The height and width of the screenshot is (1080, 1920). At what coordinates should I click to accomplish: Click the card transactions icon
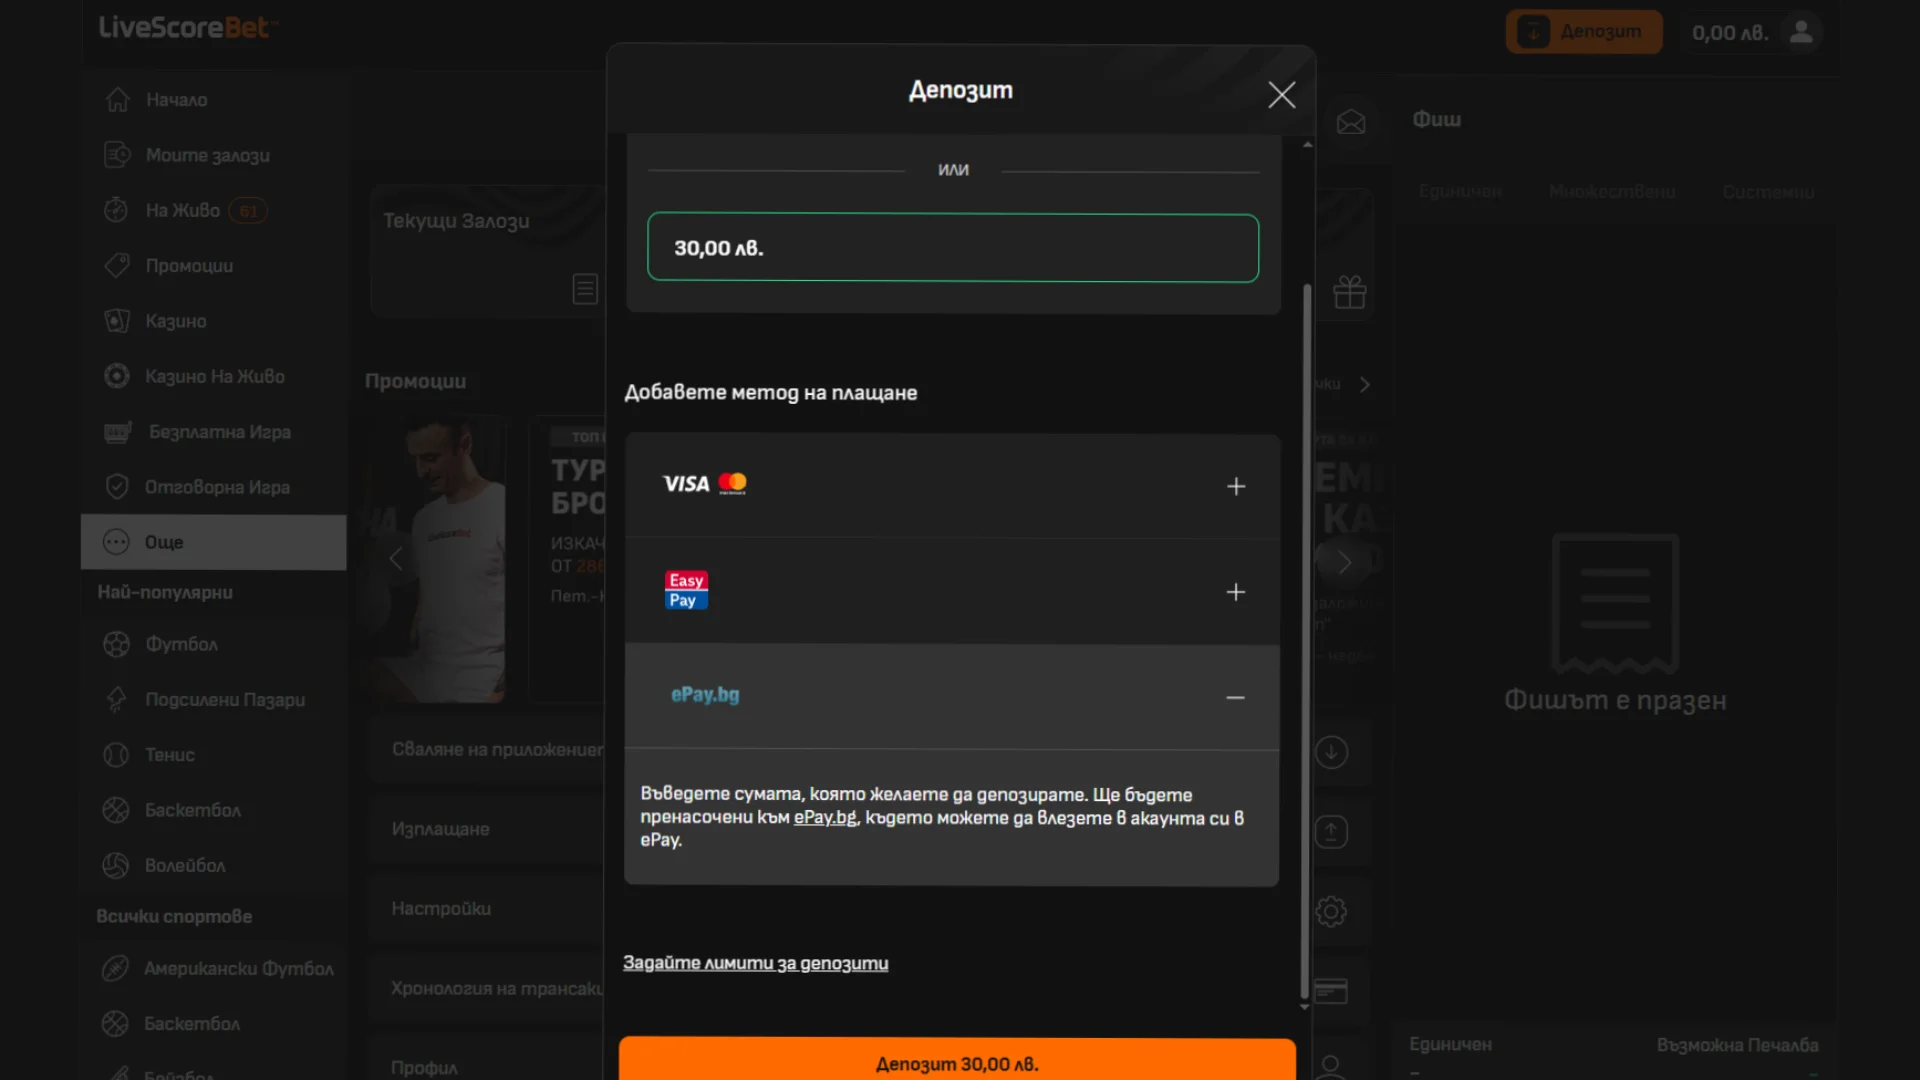1331,991
